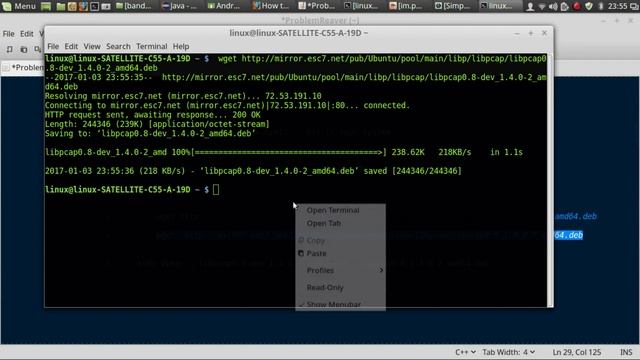Viewport: 640px width, 360px height.
Task: Click the terminal prompt cursor block
Action: (x=216, y=189)
